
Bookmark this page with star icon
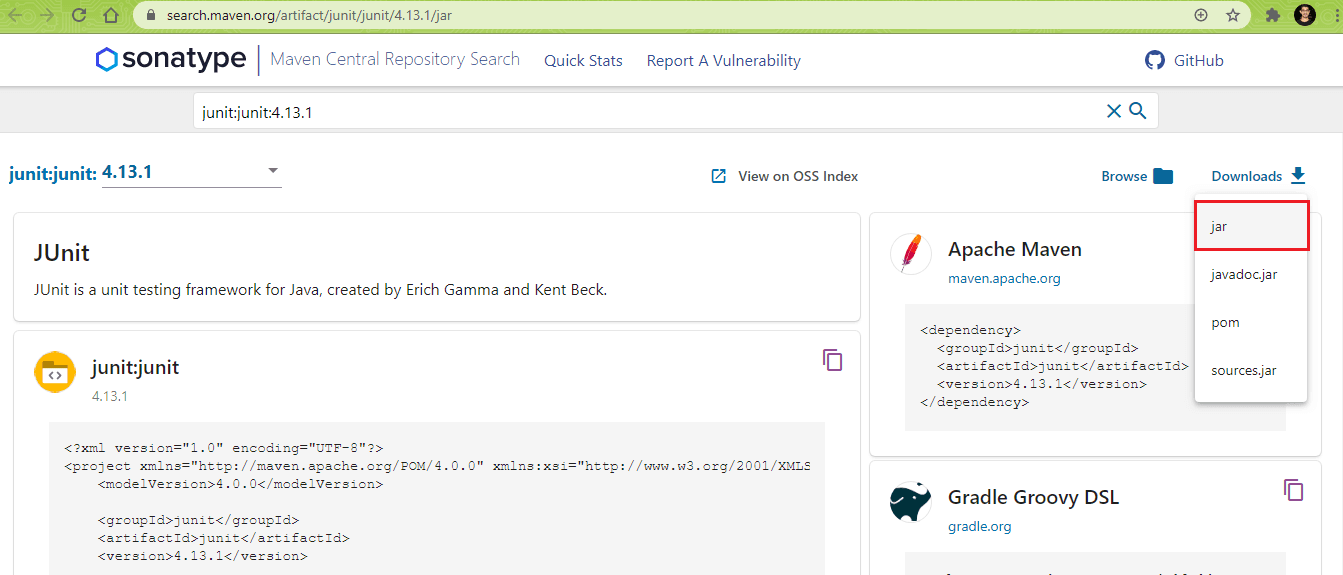1233,15
